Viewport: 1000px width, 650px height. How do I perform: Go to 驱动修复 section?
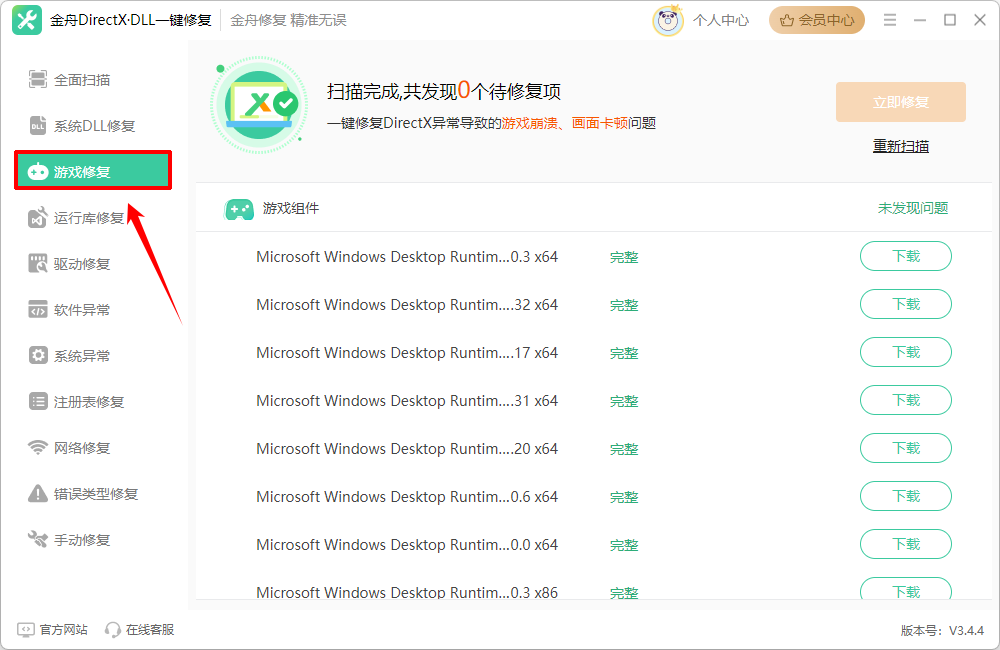click(x=82, y=264)
